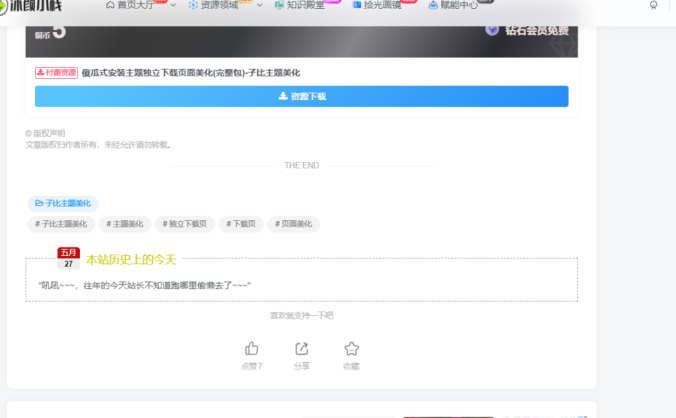
Task: Open the 赋能中心 nav menu item
Action: click(x=459, y=5)
